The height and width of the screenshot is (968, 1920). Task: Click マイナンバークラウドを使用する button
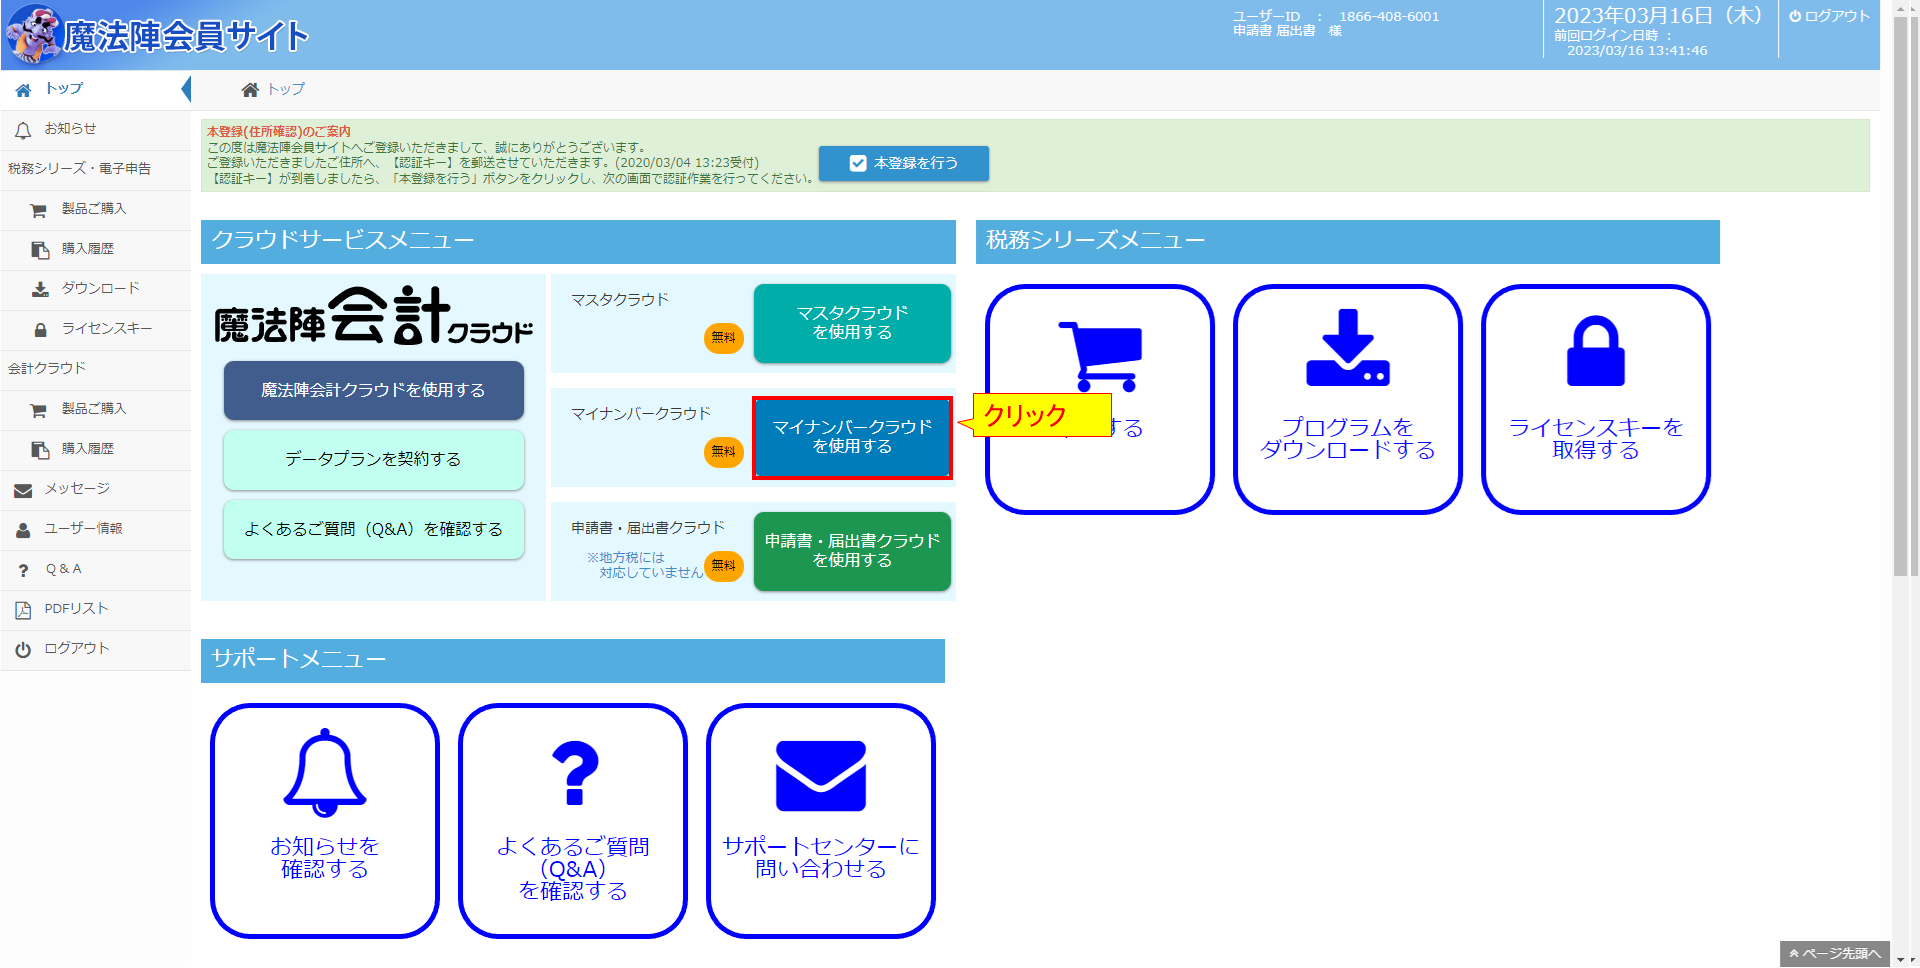click(x=852, y=437)
